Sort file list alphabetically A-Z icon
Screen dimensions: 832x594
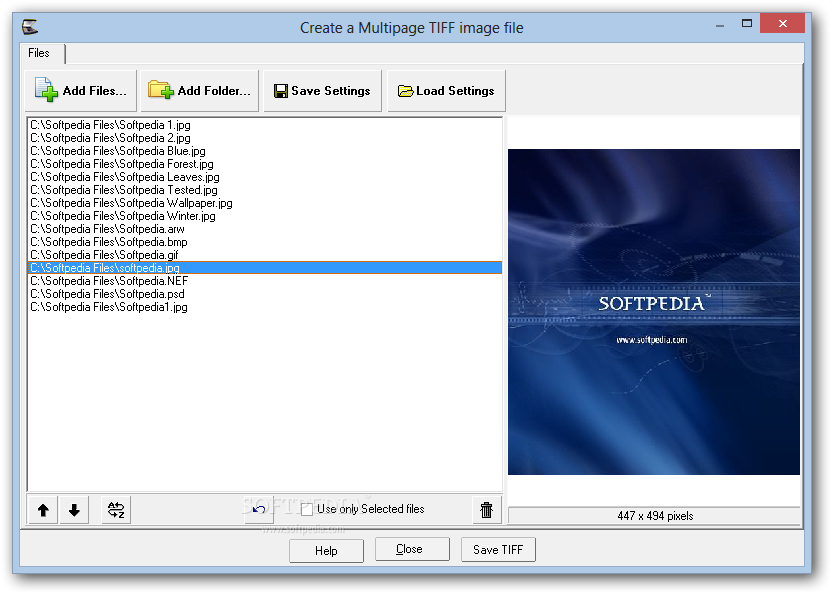116,510
